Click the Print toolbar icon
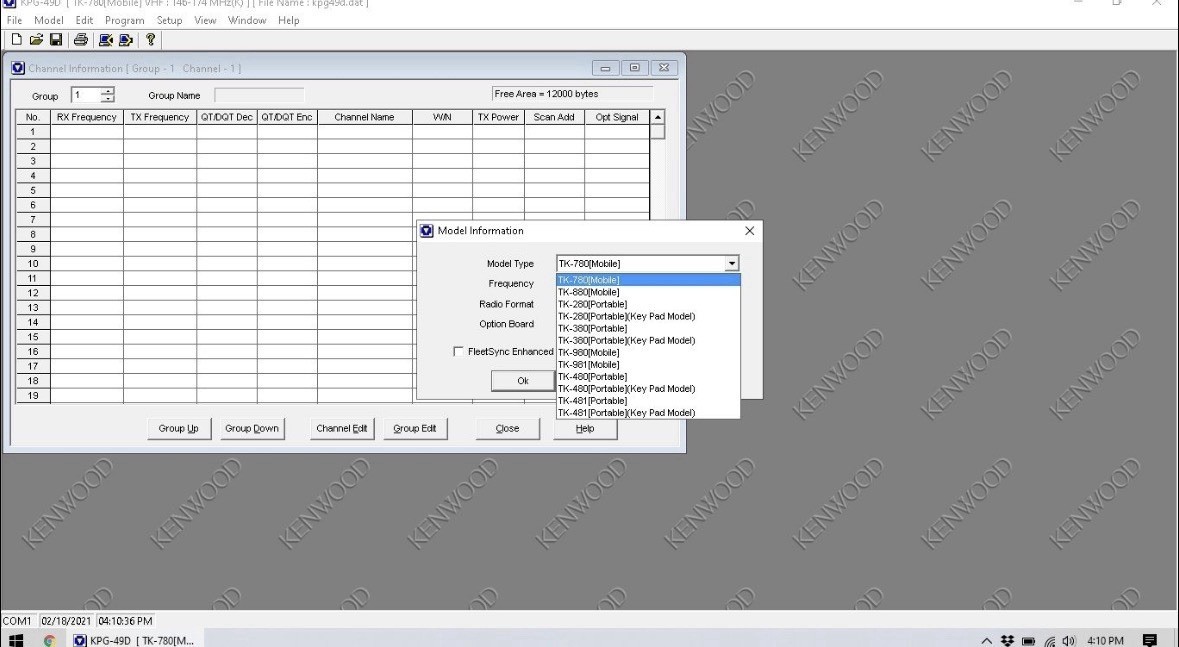The height and width of the screenshot is (647, 1179). tap(80, 40)
